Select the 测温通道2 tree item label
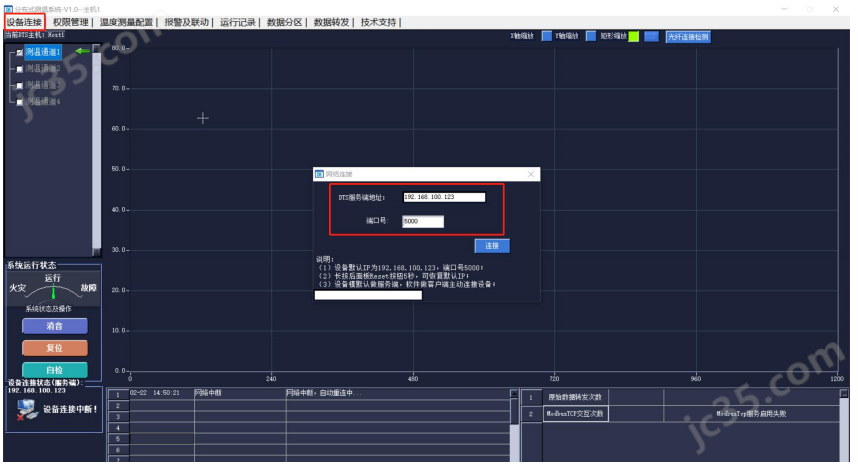The width and height of the screenshot is (858, 467). [x=43, y=69]
